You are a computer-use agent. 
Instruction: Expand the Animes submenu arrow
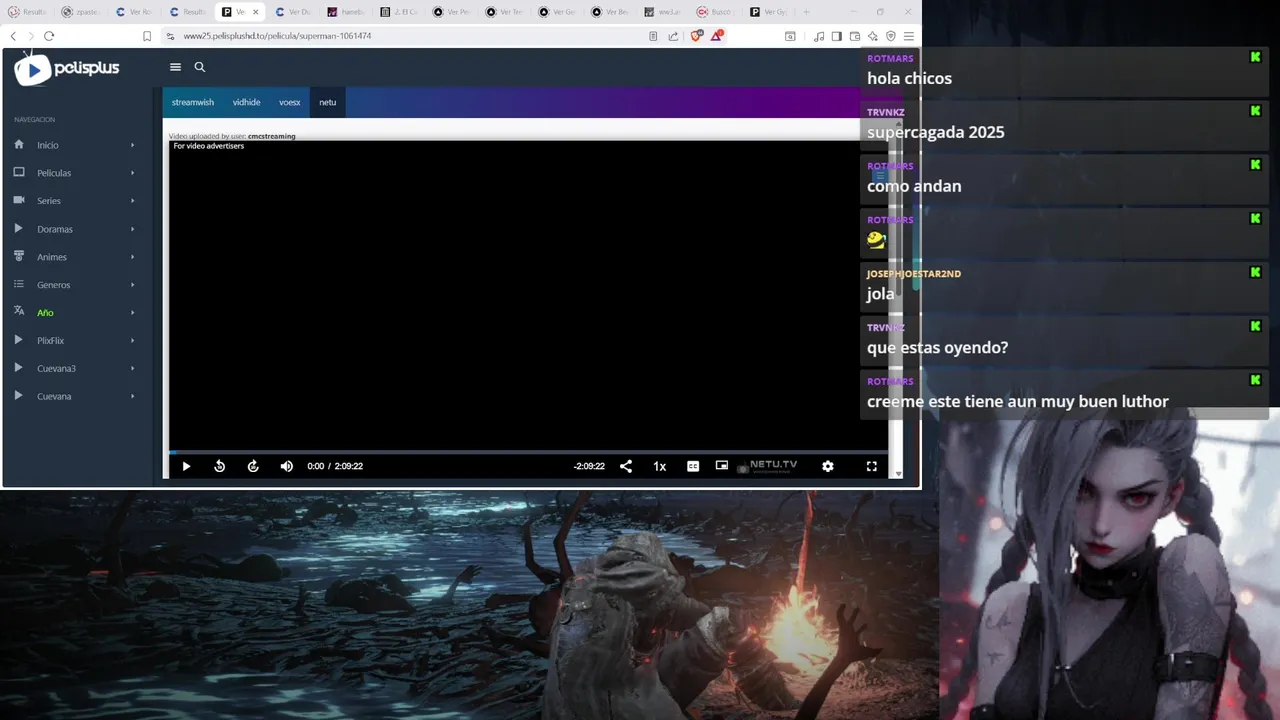point(132,257)
